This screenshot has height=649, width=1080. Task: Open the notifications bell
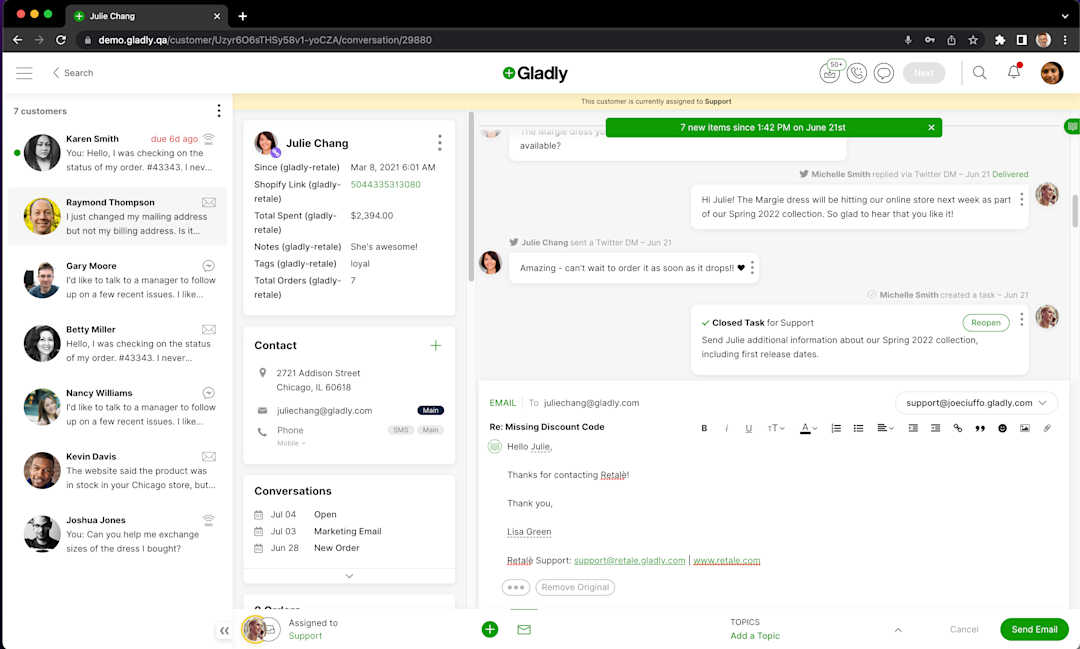(1014, 72)
